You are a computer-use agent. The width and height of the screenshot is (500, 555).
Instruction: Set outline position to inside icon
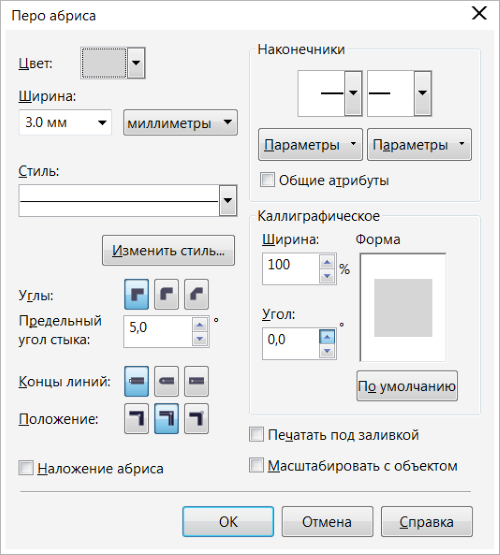[x=196, y=419]
